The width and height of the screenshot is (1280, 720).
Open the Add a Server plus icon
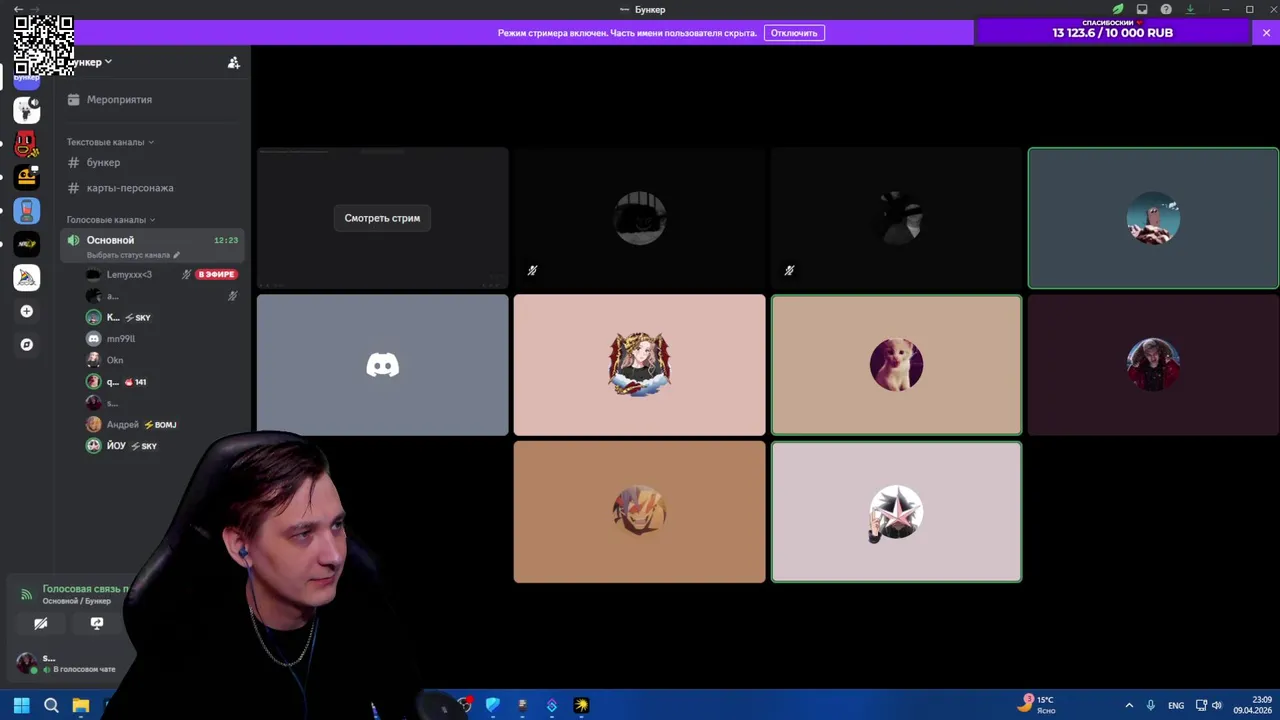click(x=27, y=311)
